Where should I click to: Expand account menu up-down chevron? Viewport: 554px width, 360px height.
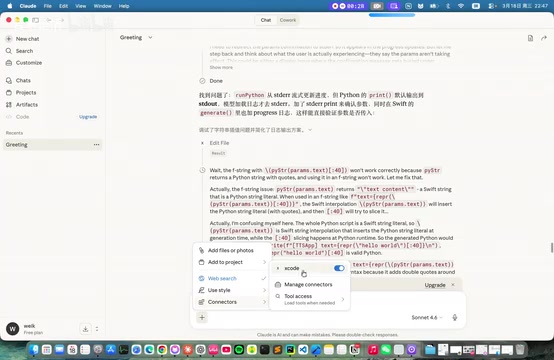coord(97,329)
